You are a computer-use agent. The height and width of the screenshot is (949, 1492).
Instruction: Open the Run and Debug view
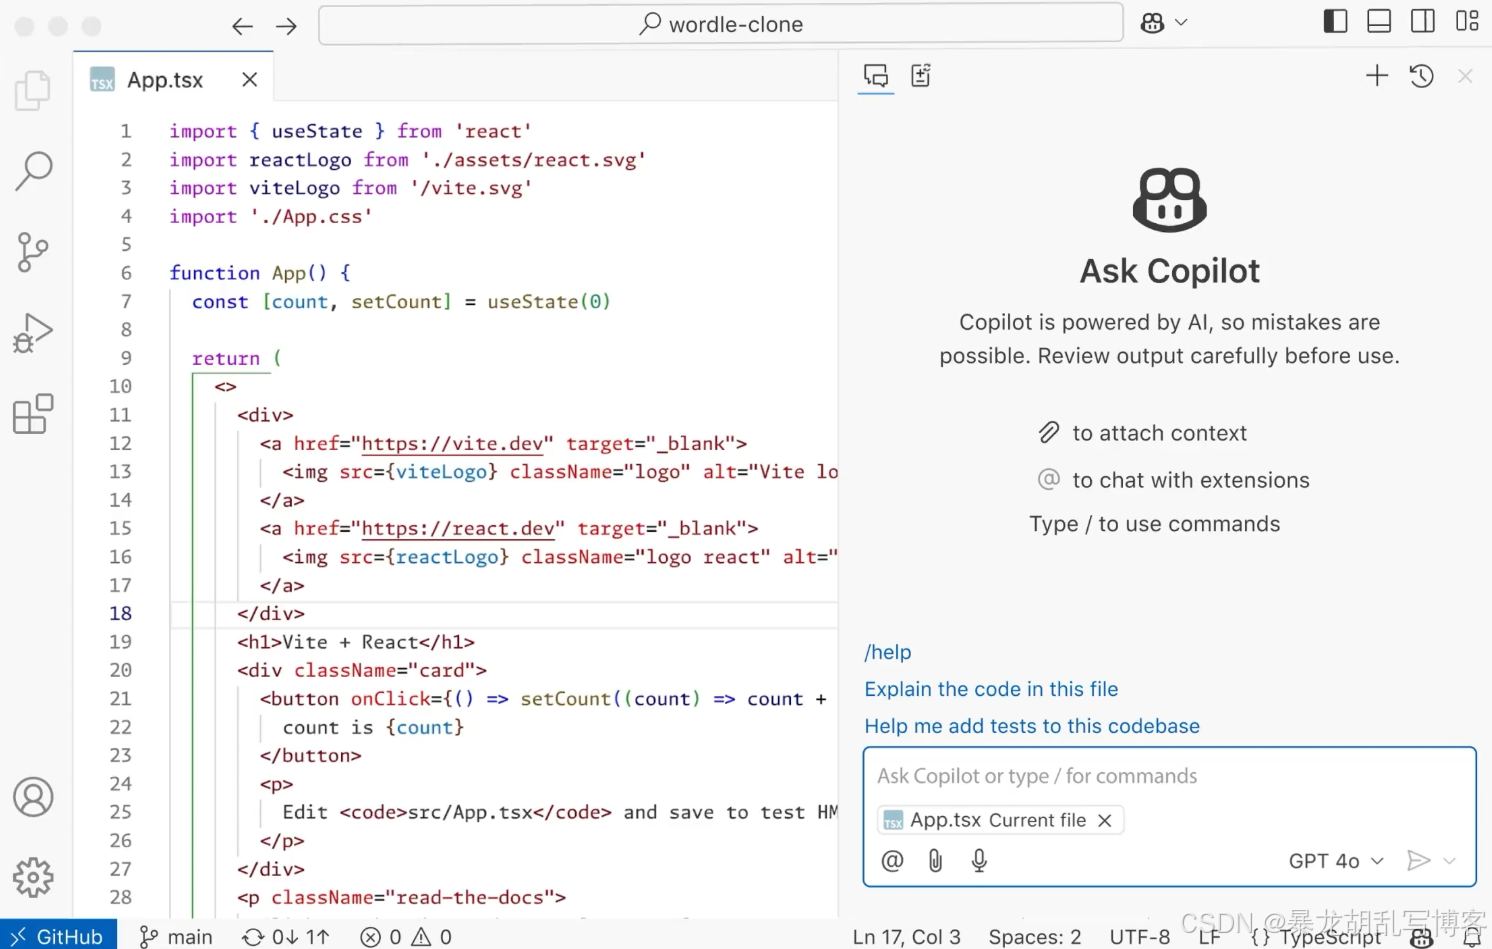[33, 333]
